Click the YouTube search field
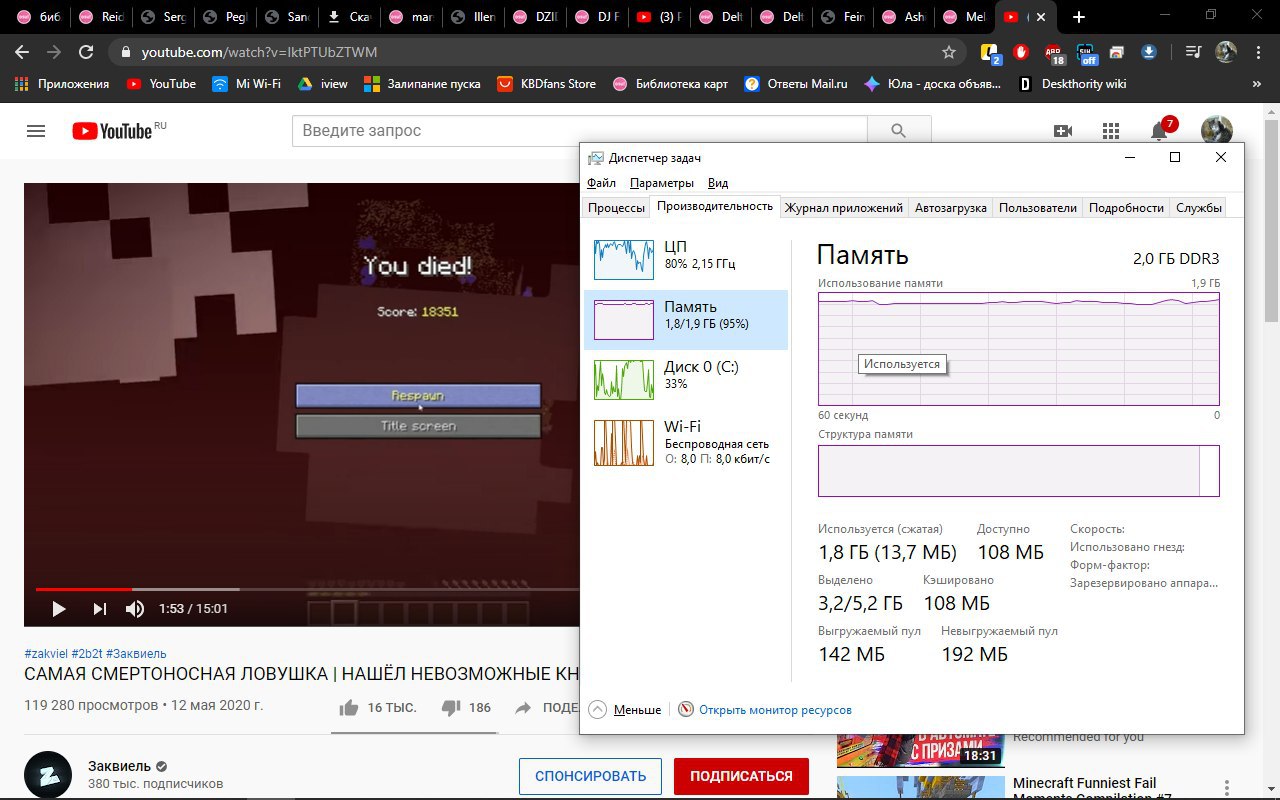 point(580,131)
